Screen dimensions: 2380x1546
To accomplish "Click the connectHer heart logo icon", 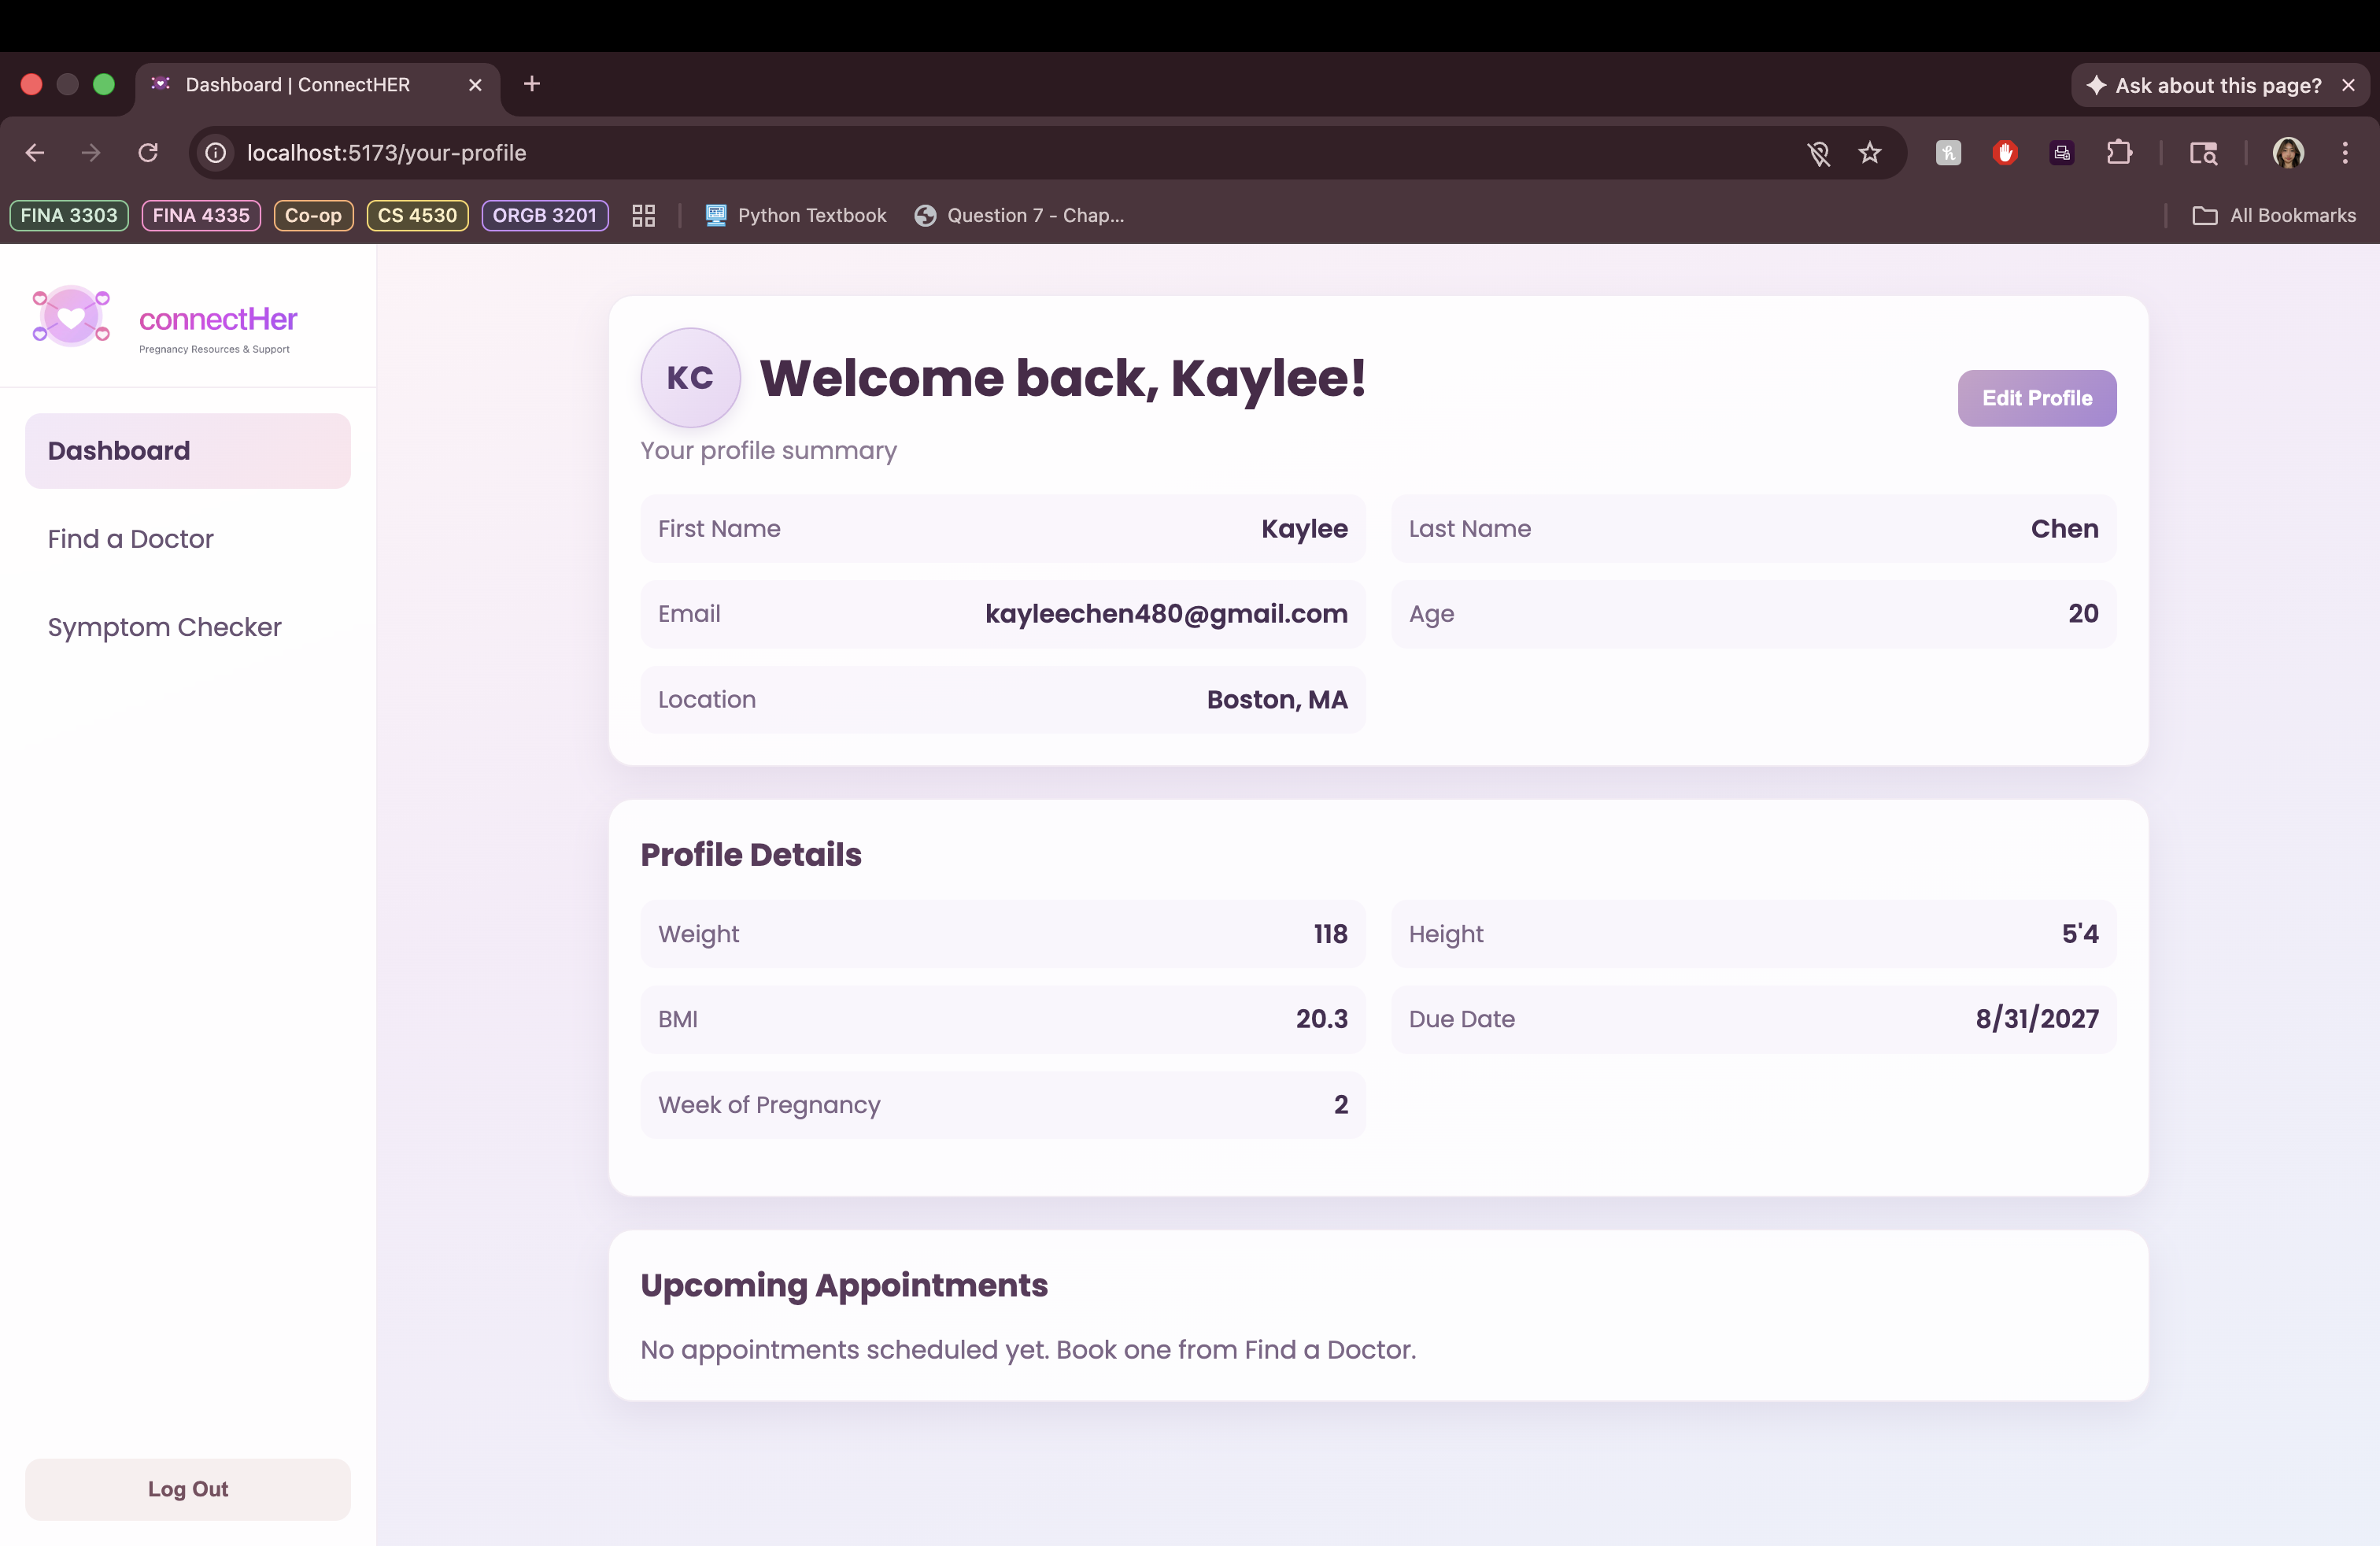I will pos(71,317).
